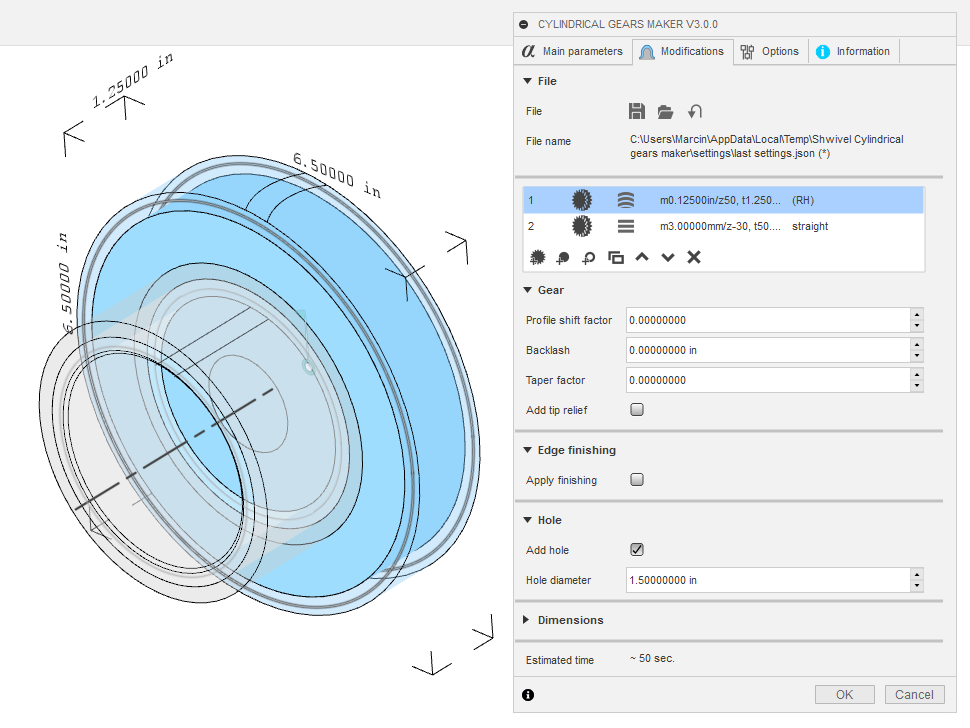Viewport: 970px width, 728px height.
Task: Collapse the Hole section
Action: click(x=528, y=520)
